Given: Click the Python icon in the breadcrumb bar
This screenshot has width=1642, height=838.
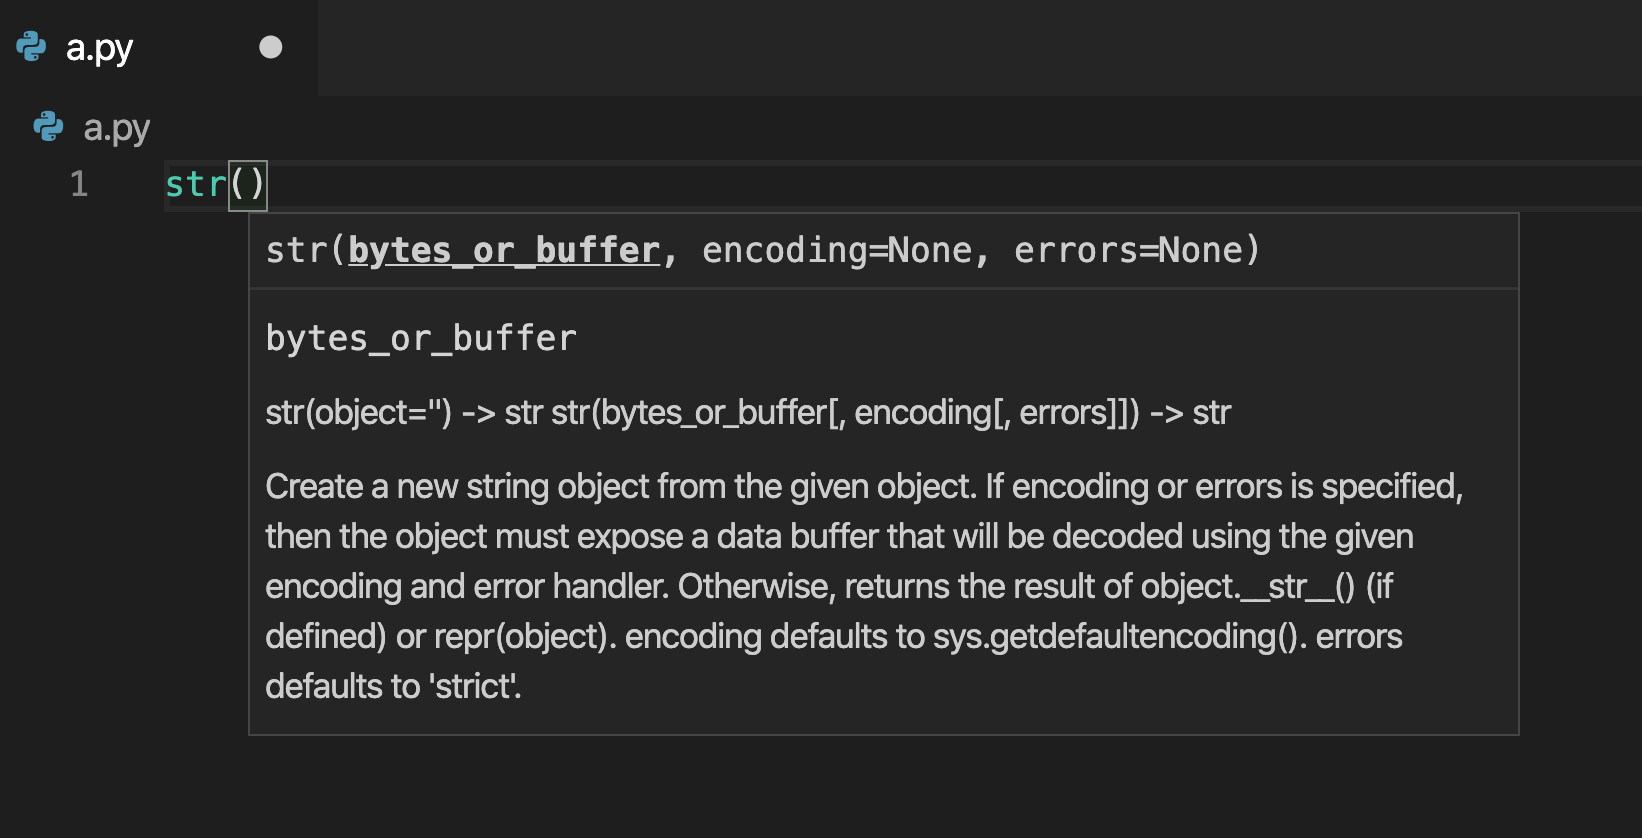Looking at the screenshot, I should 47,127.
